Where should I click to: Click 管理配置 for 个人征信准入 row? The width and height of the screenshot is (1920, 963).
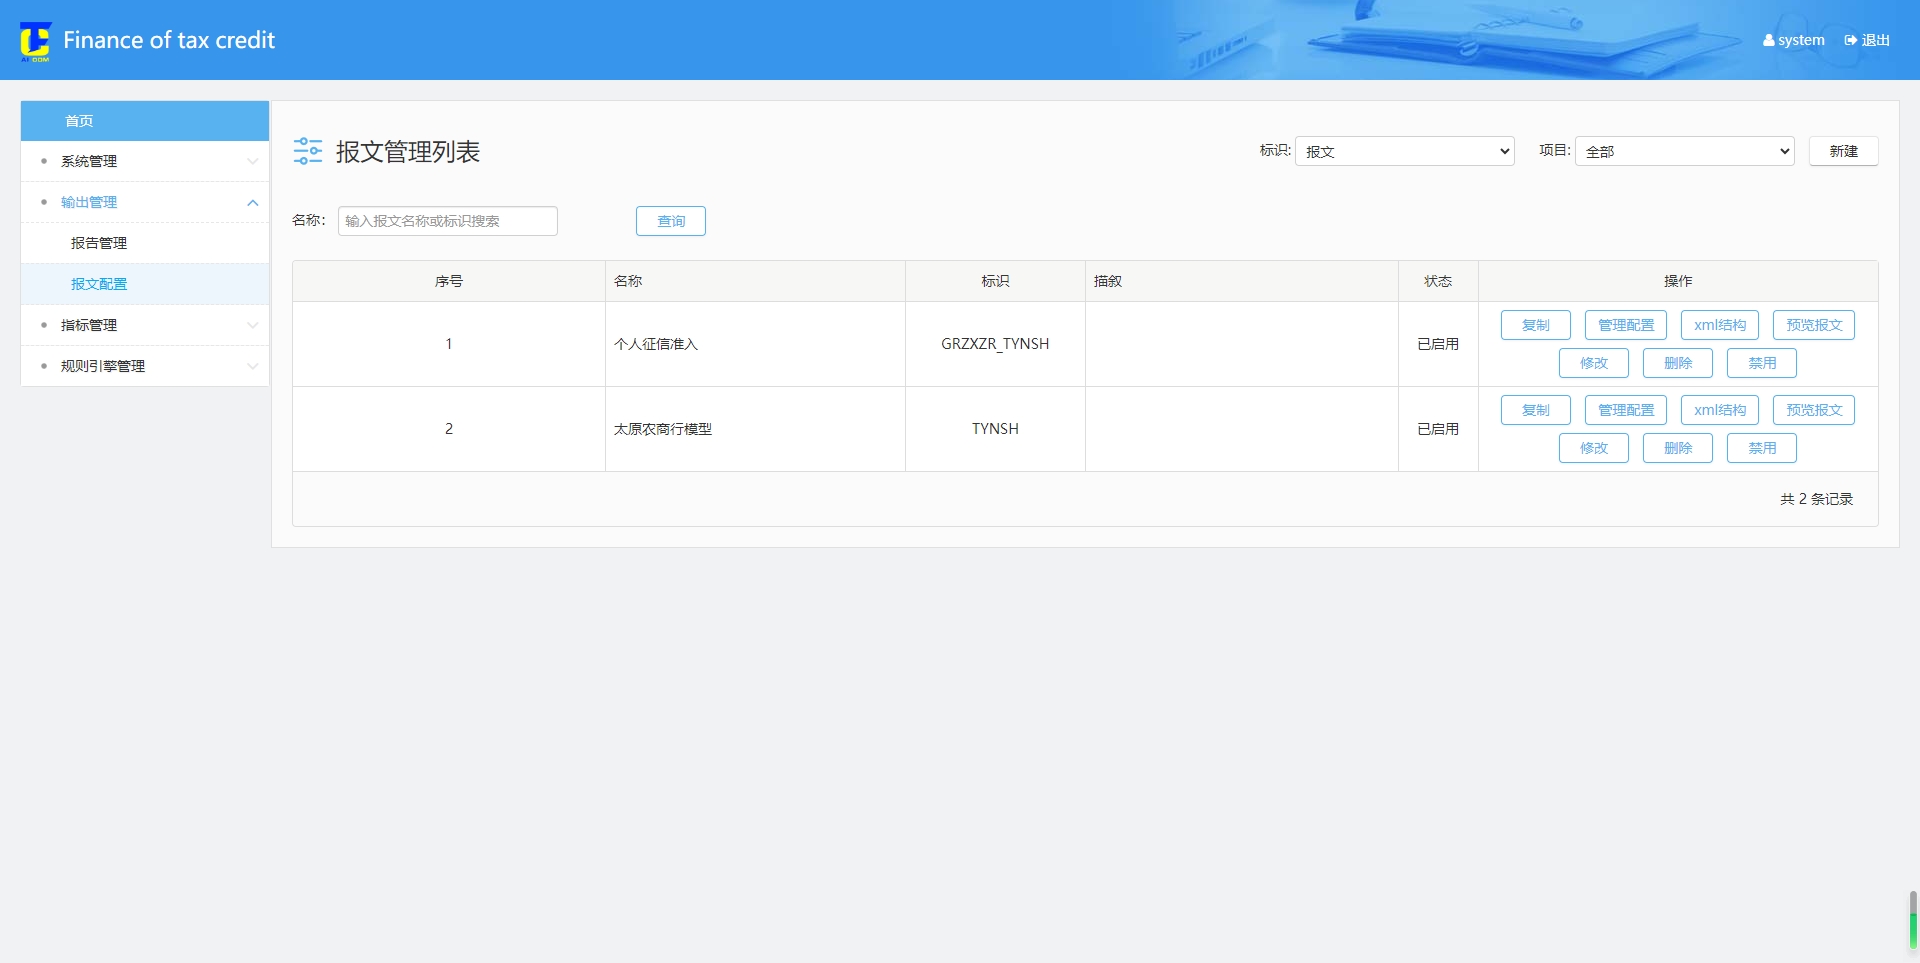[x=1626, y=325]
